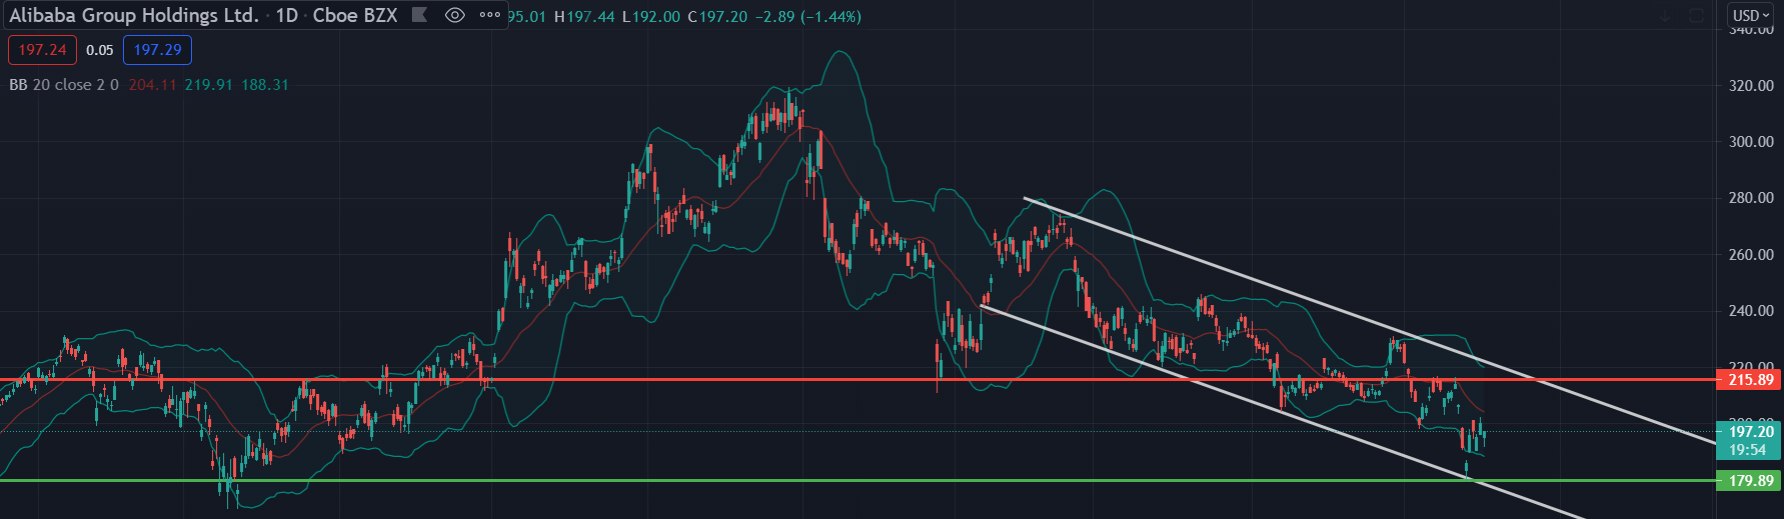
Task: Click the current price label 197.20 on the axis
Action: pos(1750,432)
